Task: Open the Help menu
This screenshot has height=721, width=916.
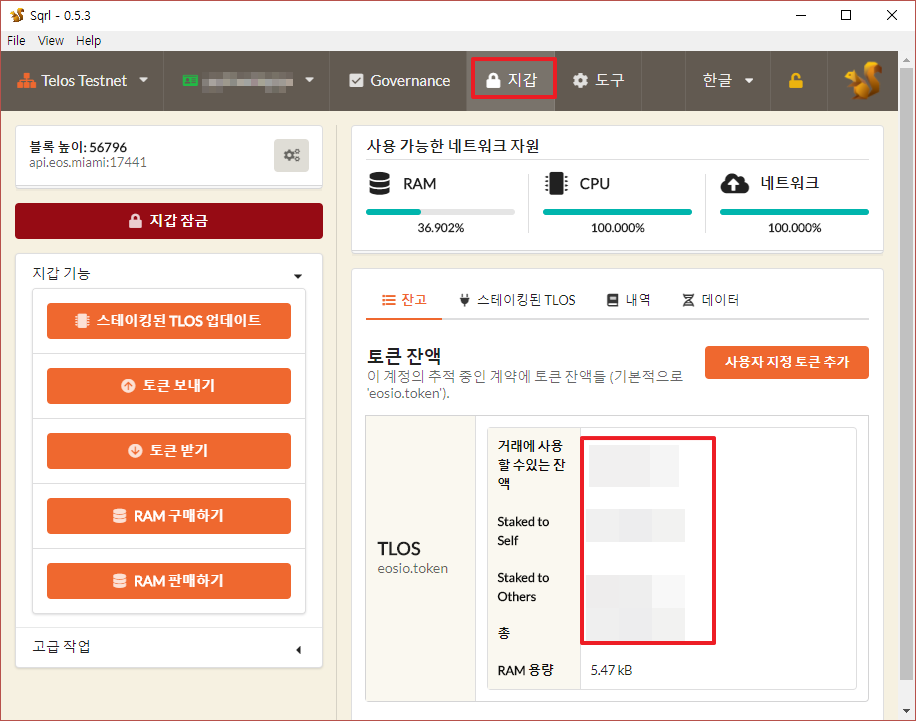Action: click(88, 40)
